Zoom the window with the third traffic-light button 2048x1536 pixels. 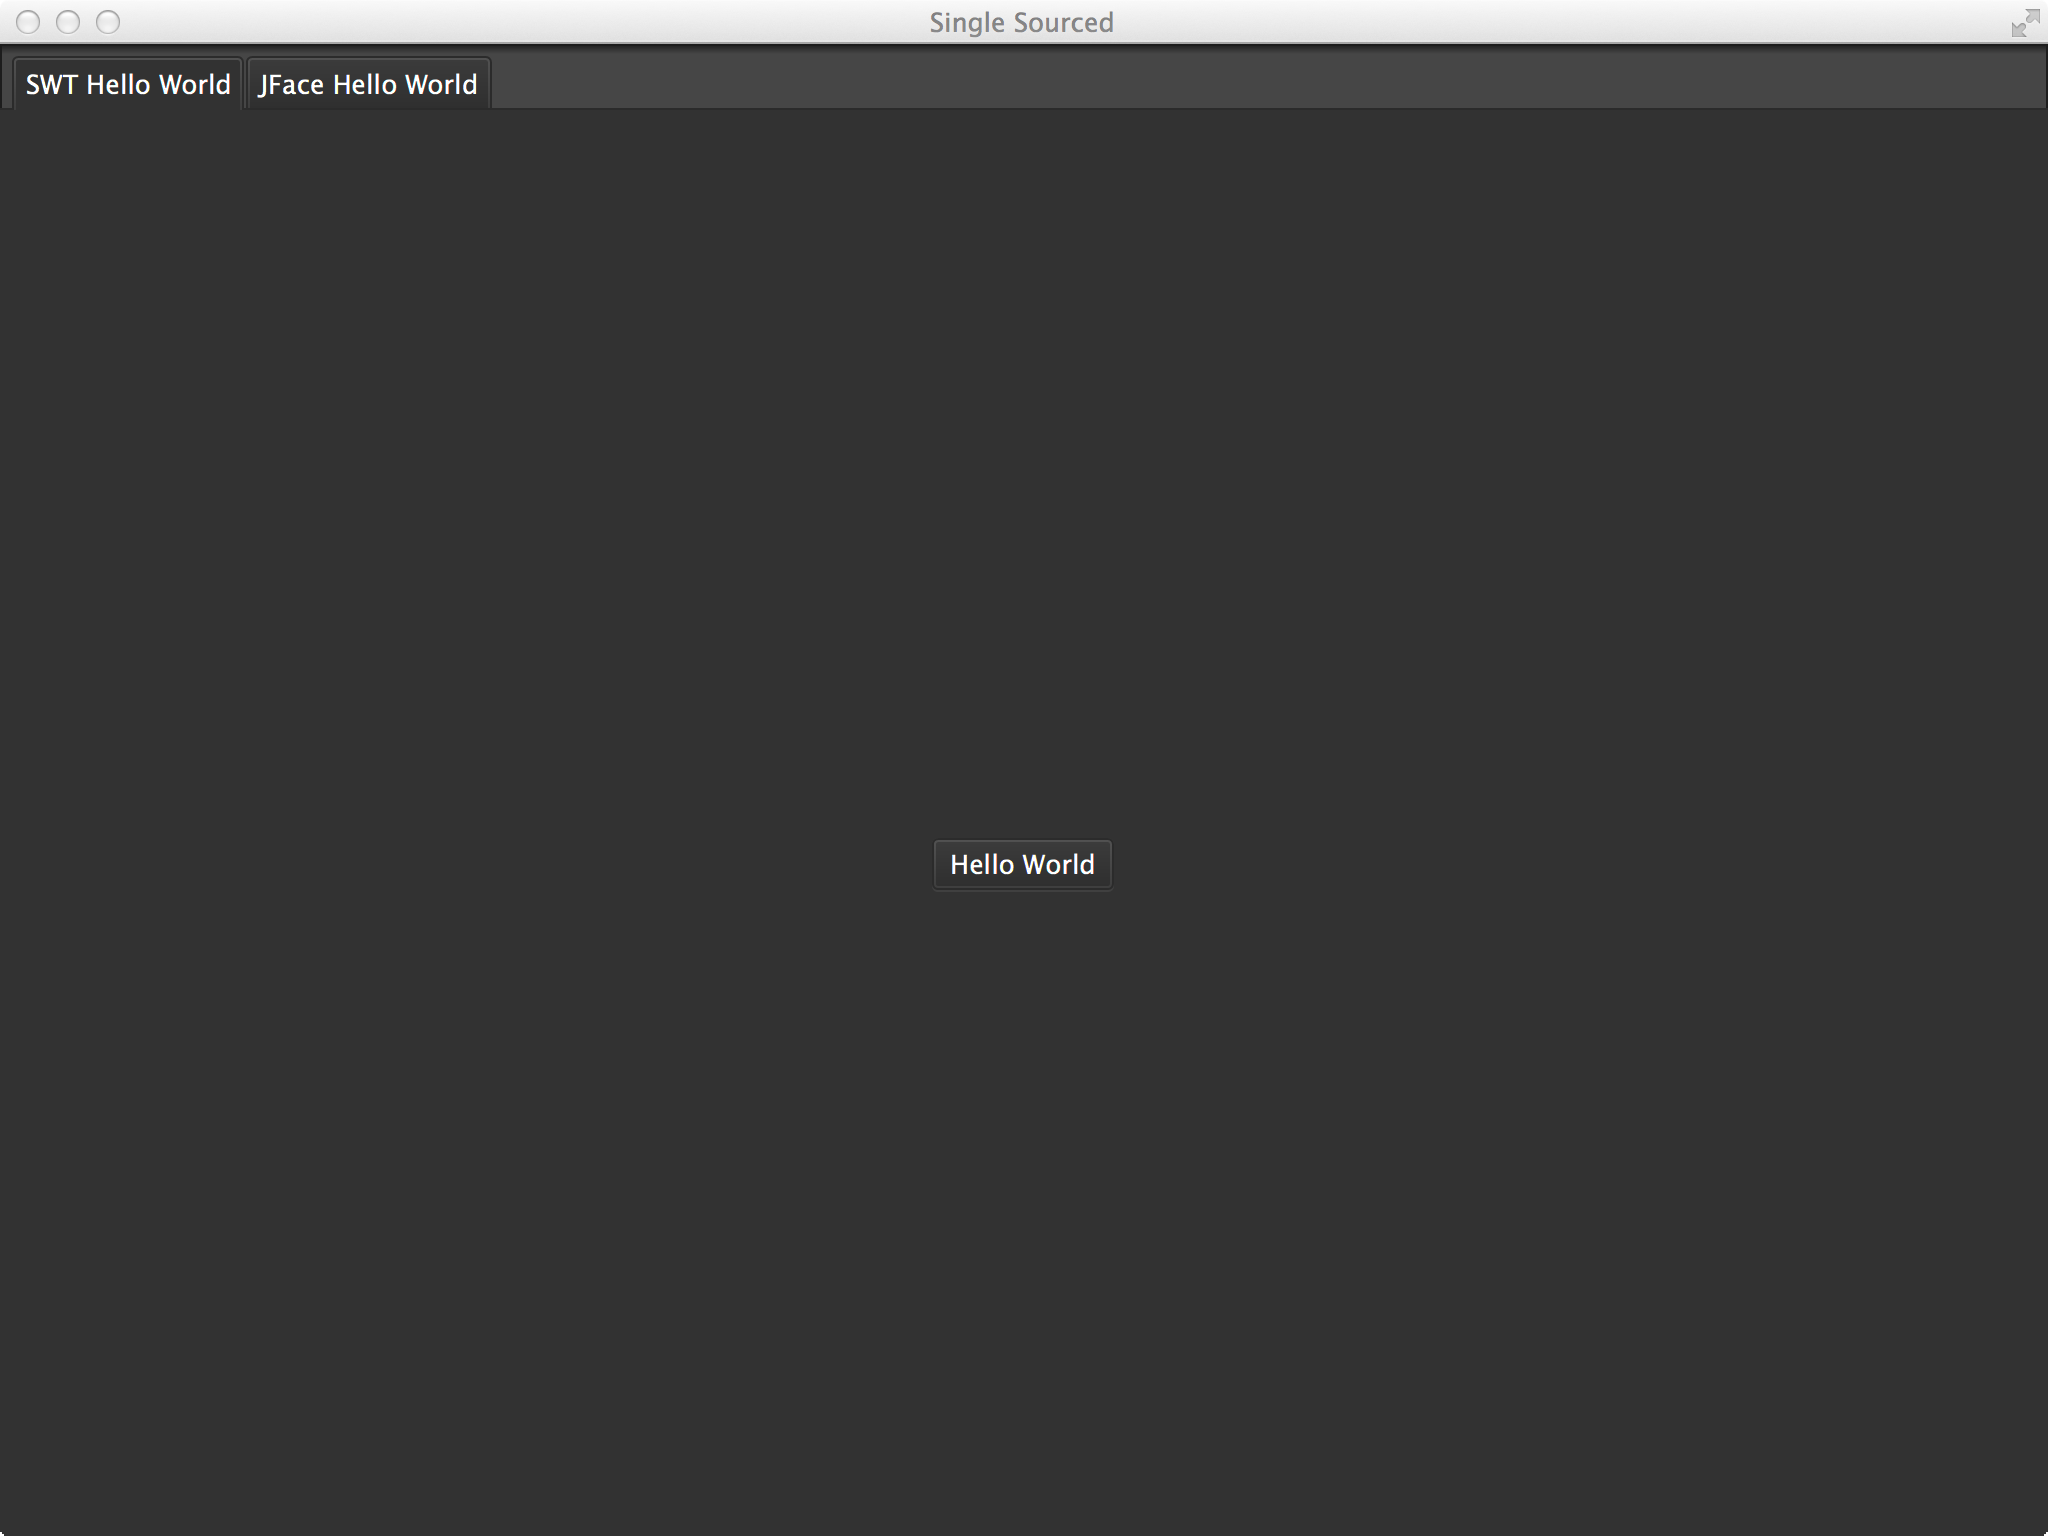tap(108, 22)
